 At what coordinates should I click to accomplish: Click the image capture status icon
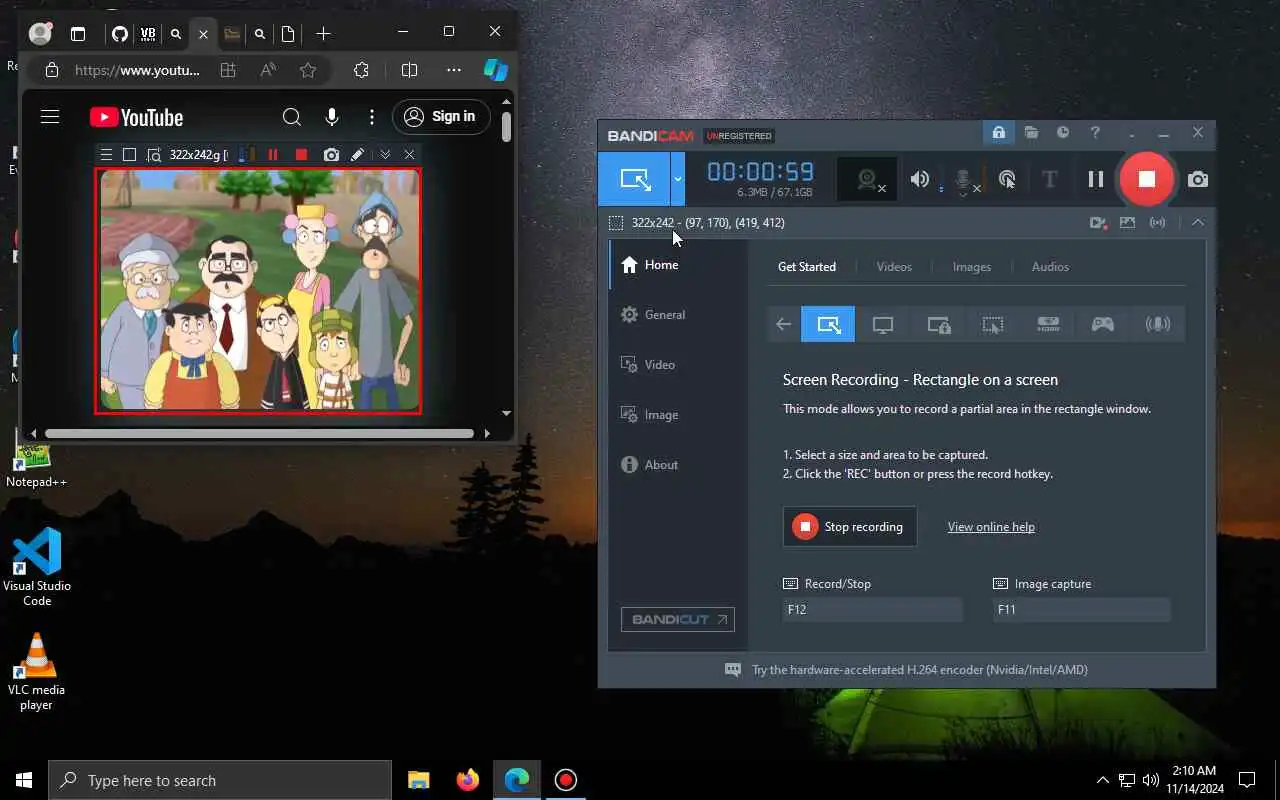1127,223
